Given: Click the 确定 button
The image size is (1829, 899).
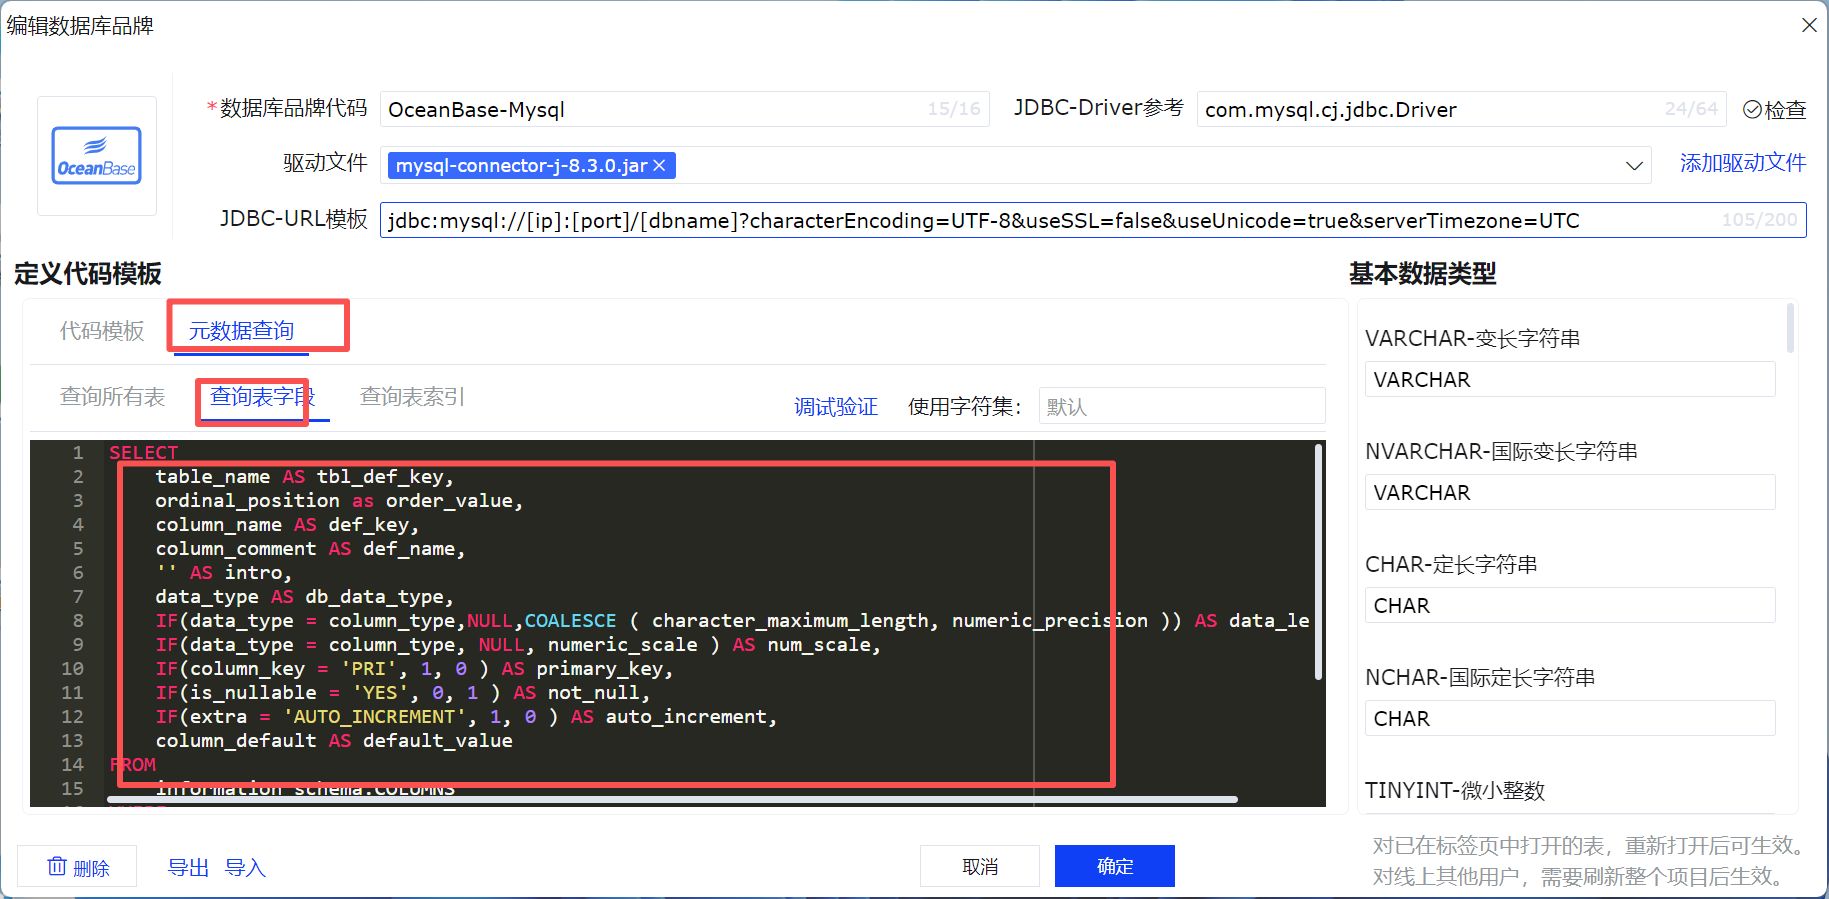Looking at the screenshot, I should (1115, 866).
